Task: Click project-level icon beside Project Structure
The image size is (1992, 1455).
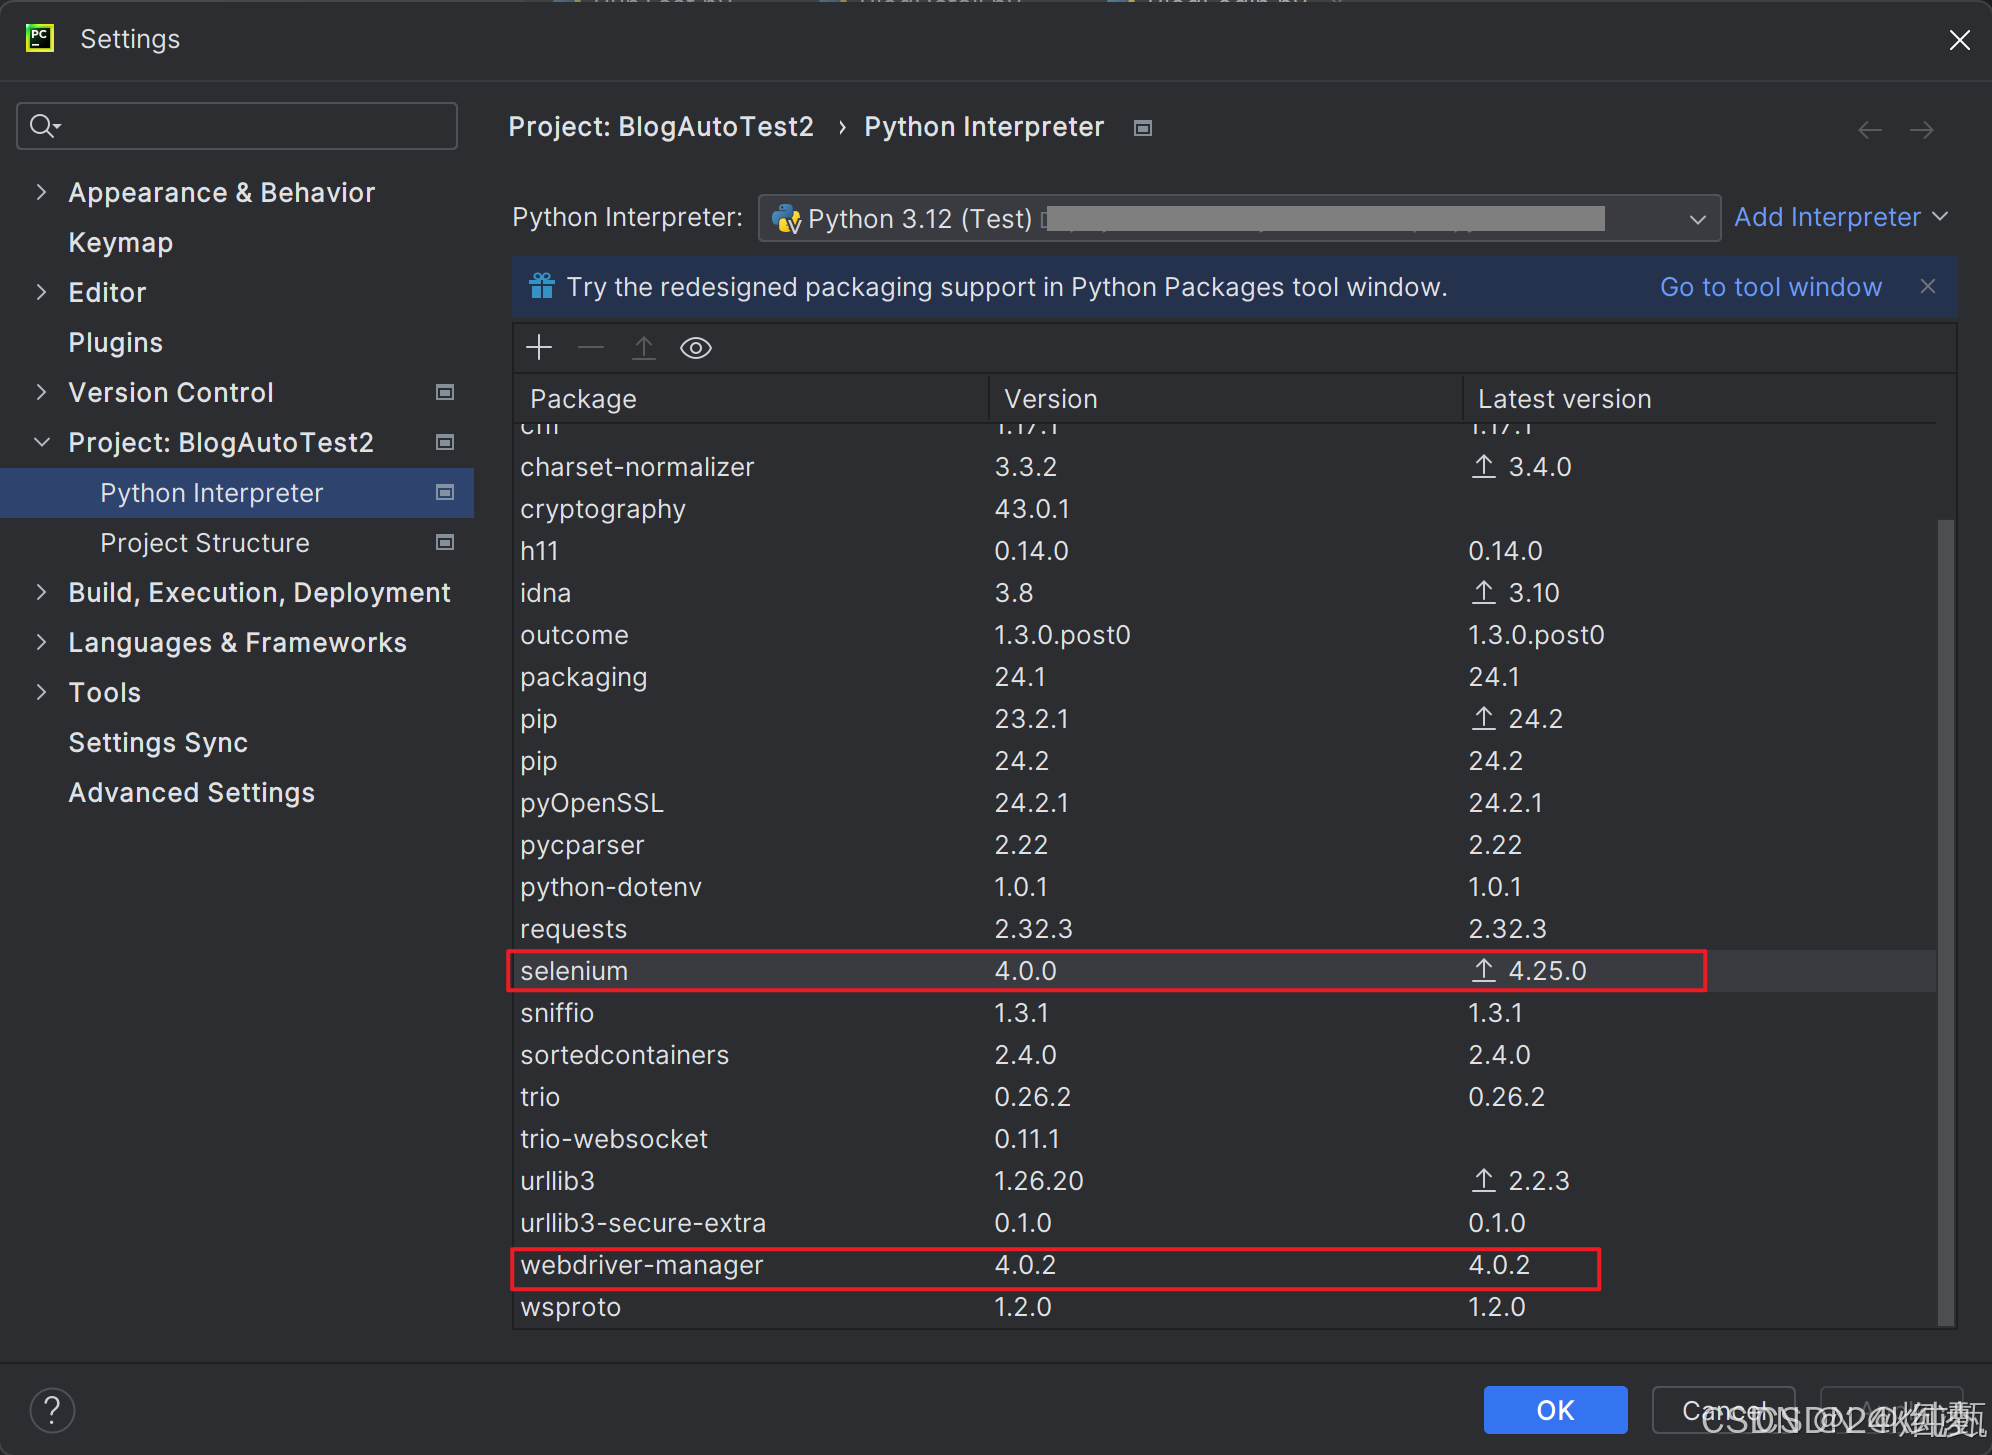Action: point(445,542)
